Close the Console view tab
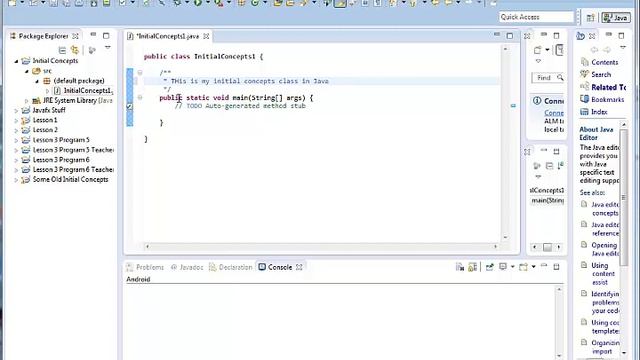 click(299, 267)
